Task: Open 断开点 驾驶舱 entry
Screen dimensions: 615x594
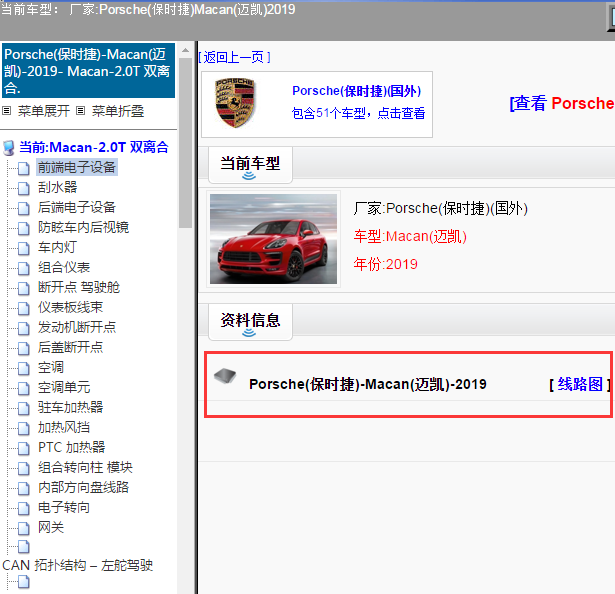Action: [x=79, y=287]
